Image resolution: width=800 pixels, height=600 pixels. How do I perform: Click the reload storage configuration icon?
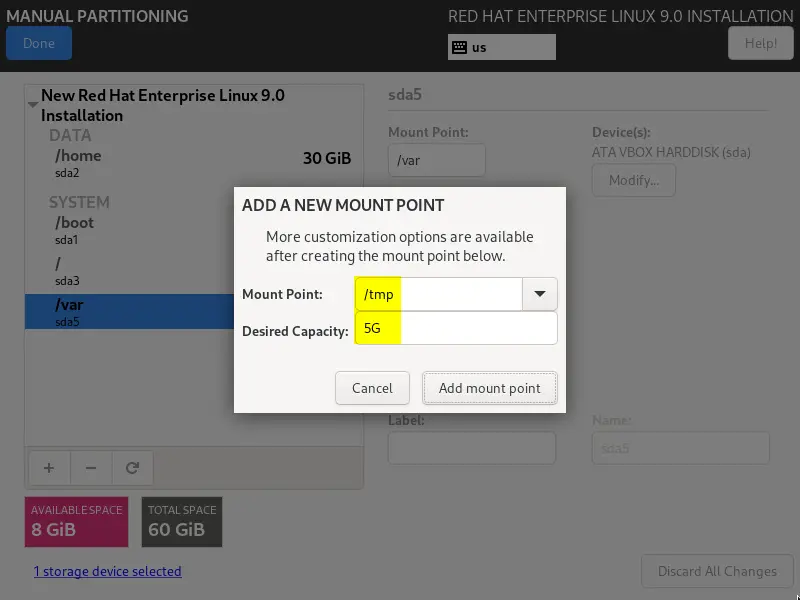pyautogui.click(x=133, y=468)
